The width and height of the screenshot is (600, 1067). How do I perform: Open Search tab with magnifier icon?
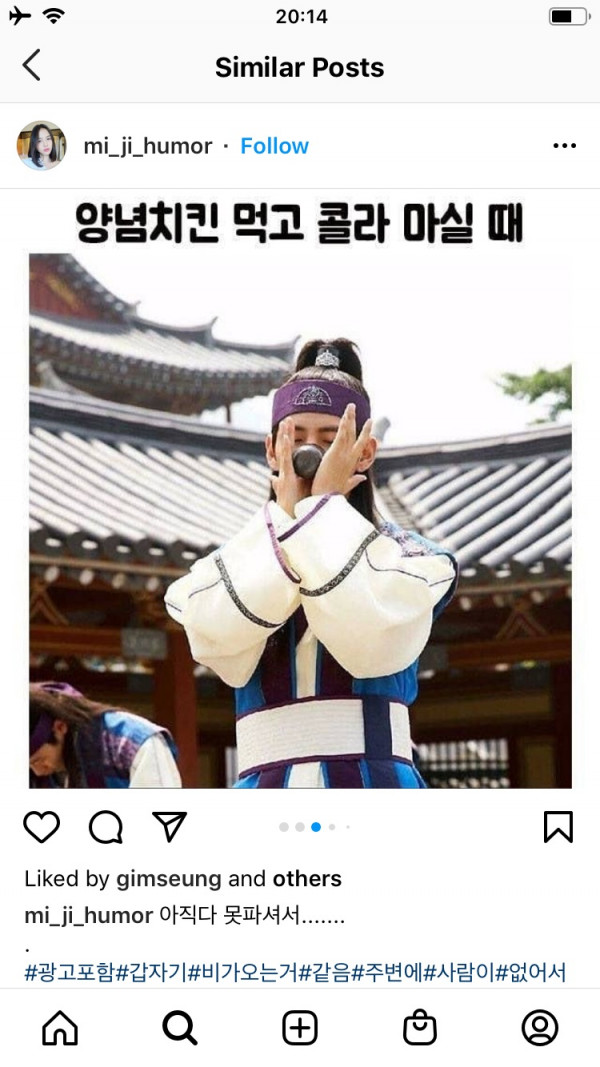180,1027
